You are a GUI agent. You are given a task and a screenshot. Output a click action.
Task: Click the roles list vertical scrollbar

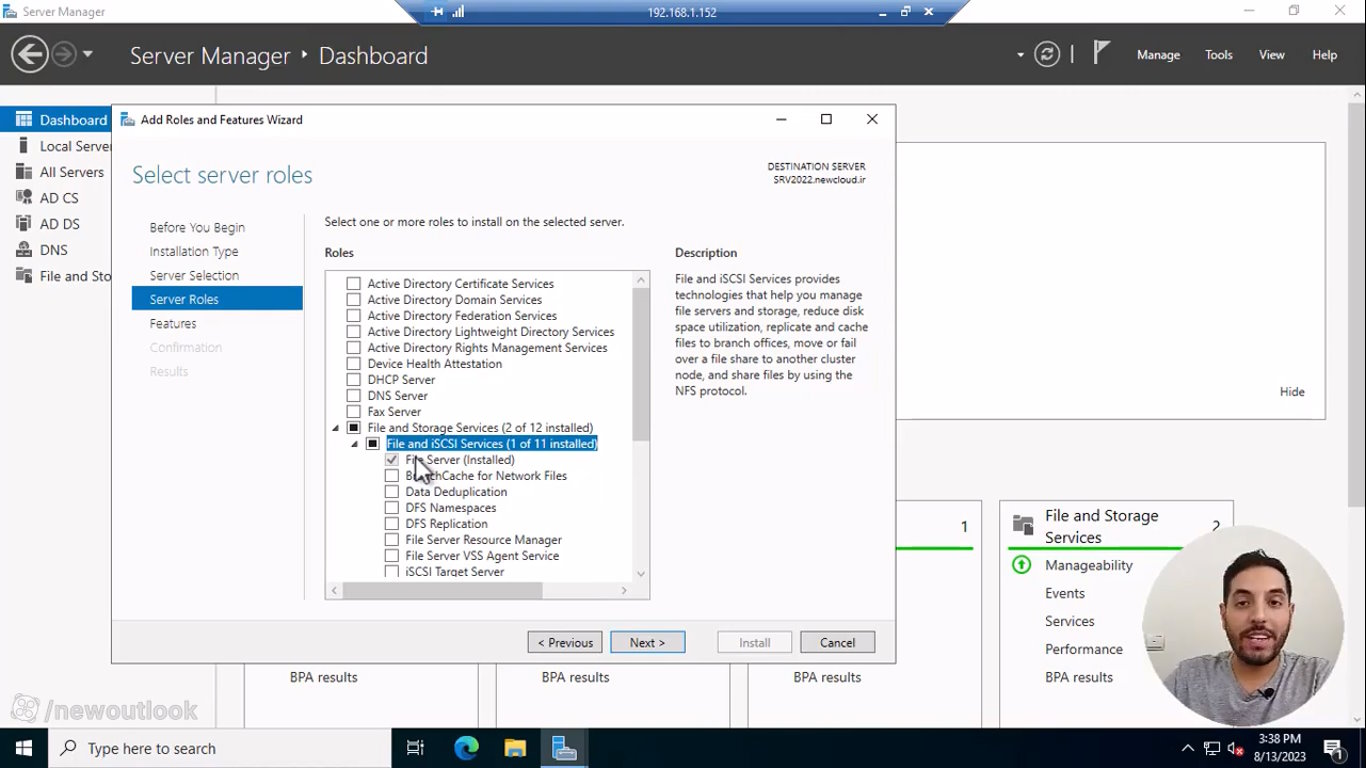point(641,364)
